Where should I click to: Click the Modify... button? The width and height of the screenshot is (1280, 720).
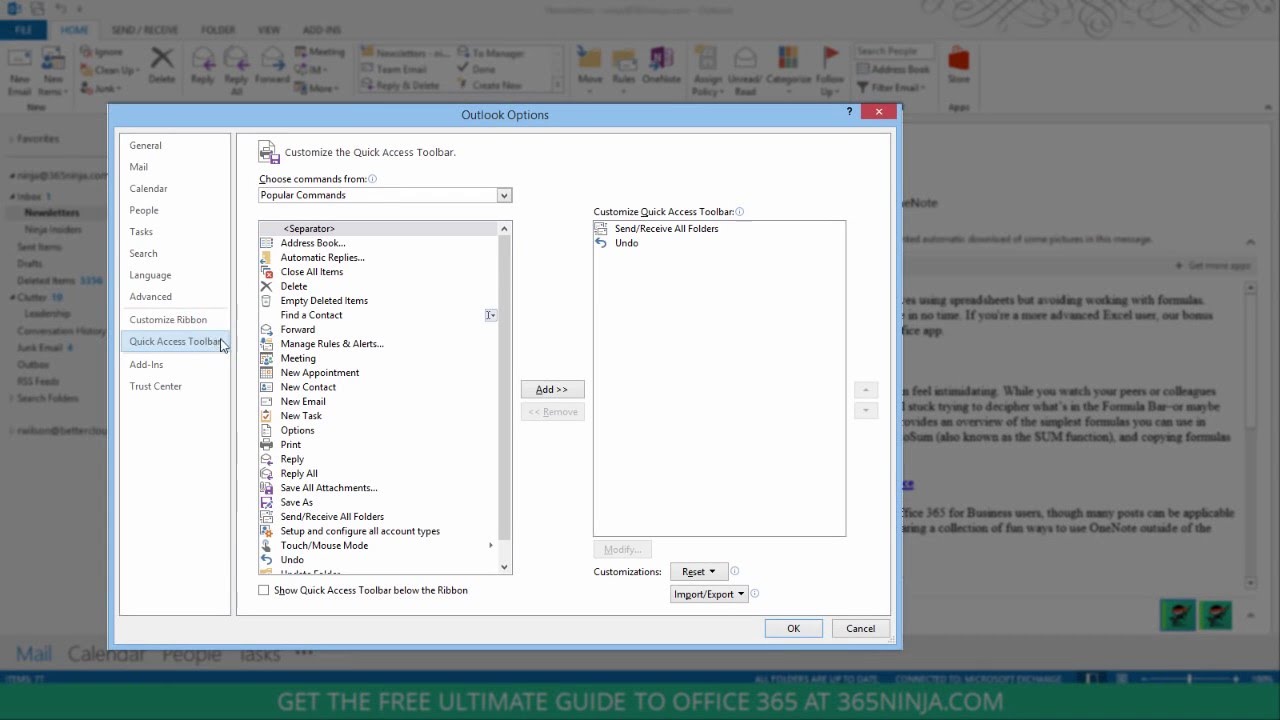622,550
